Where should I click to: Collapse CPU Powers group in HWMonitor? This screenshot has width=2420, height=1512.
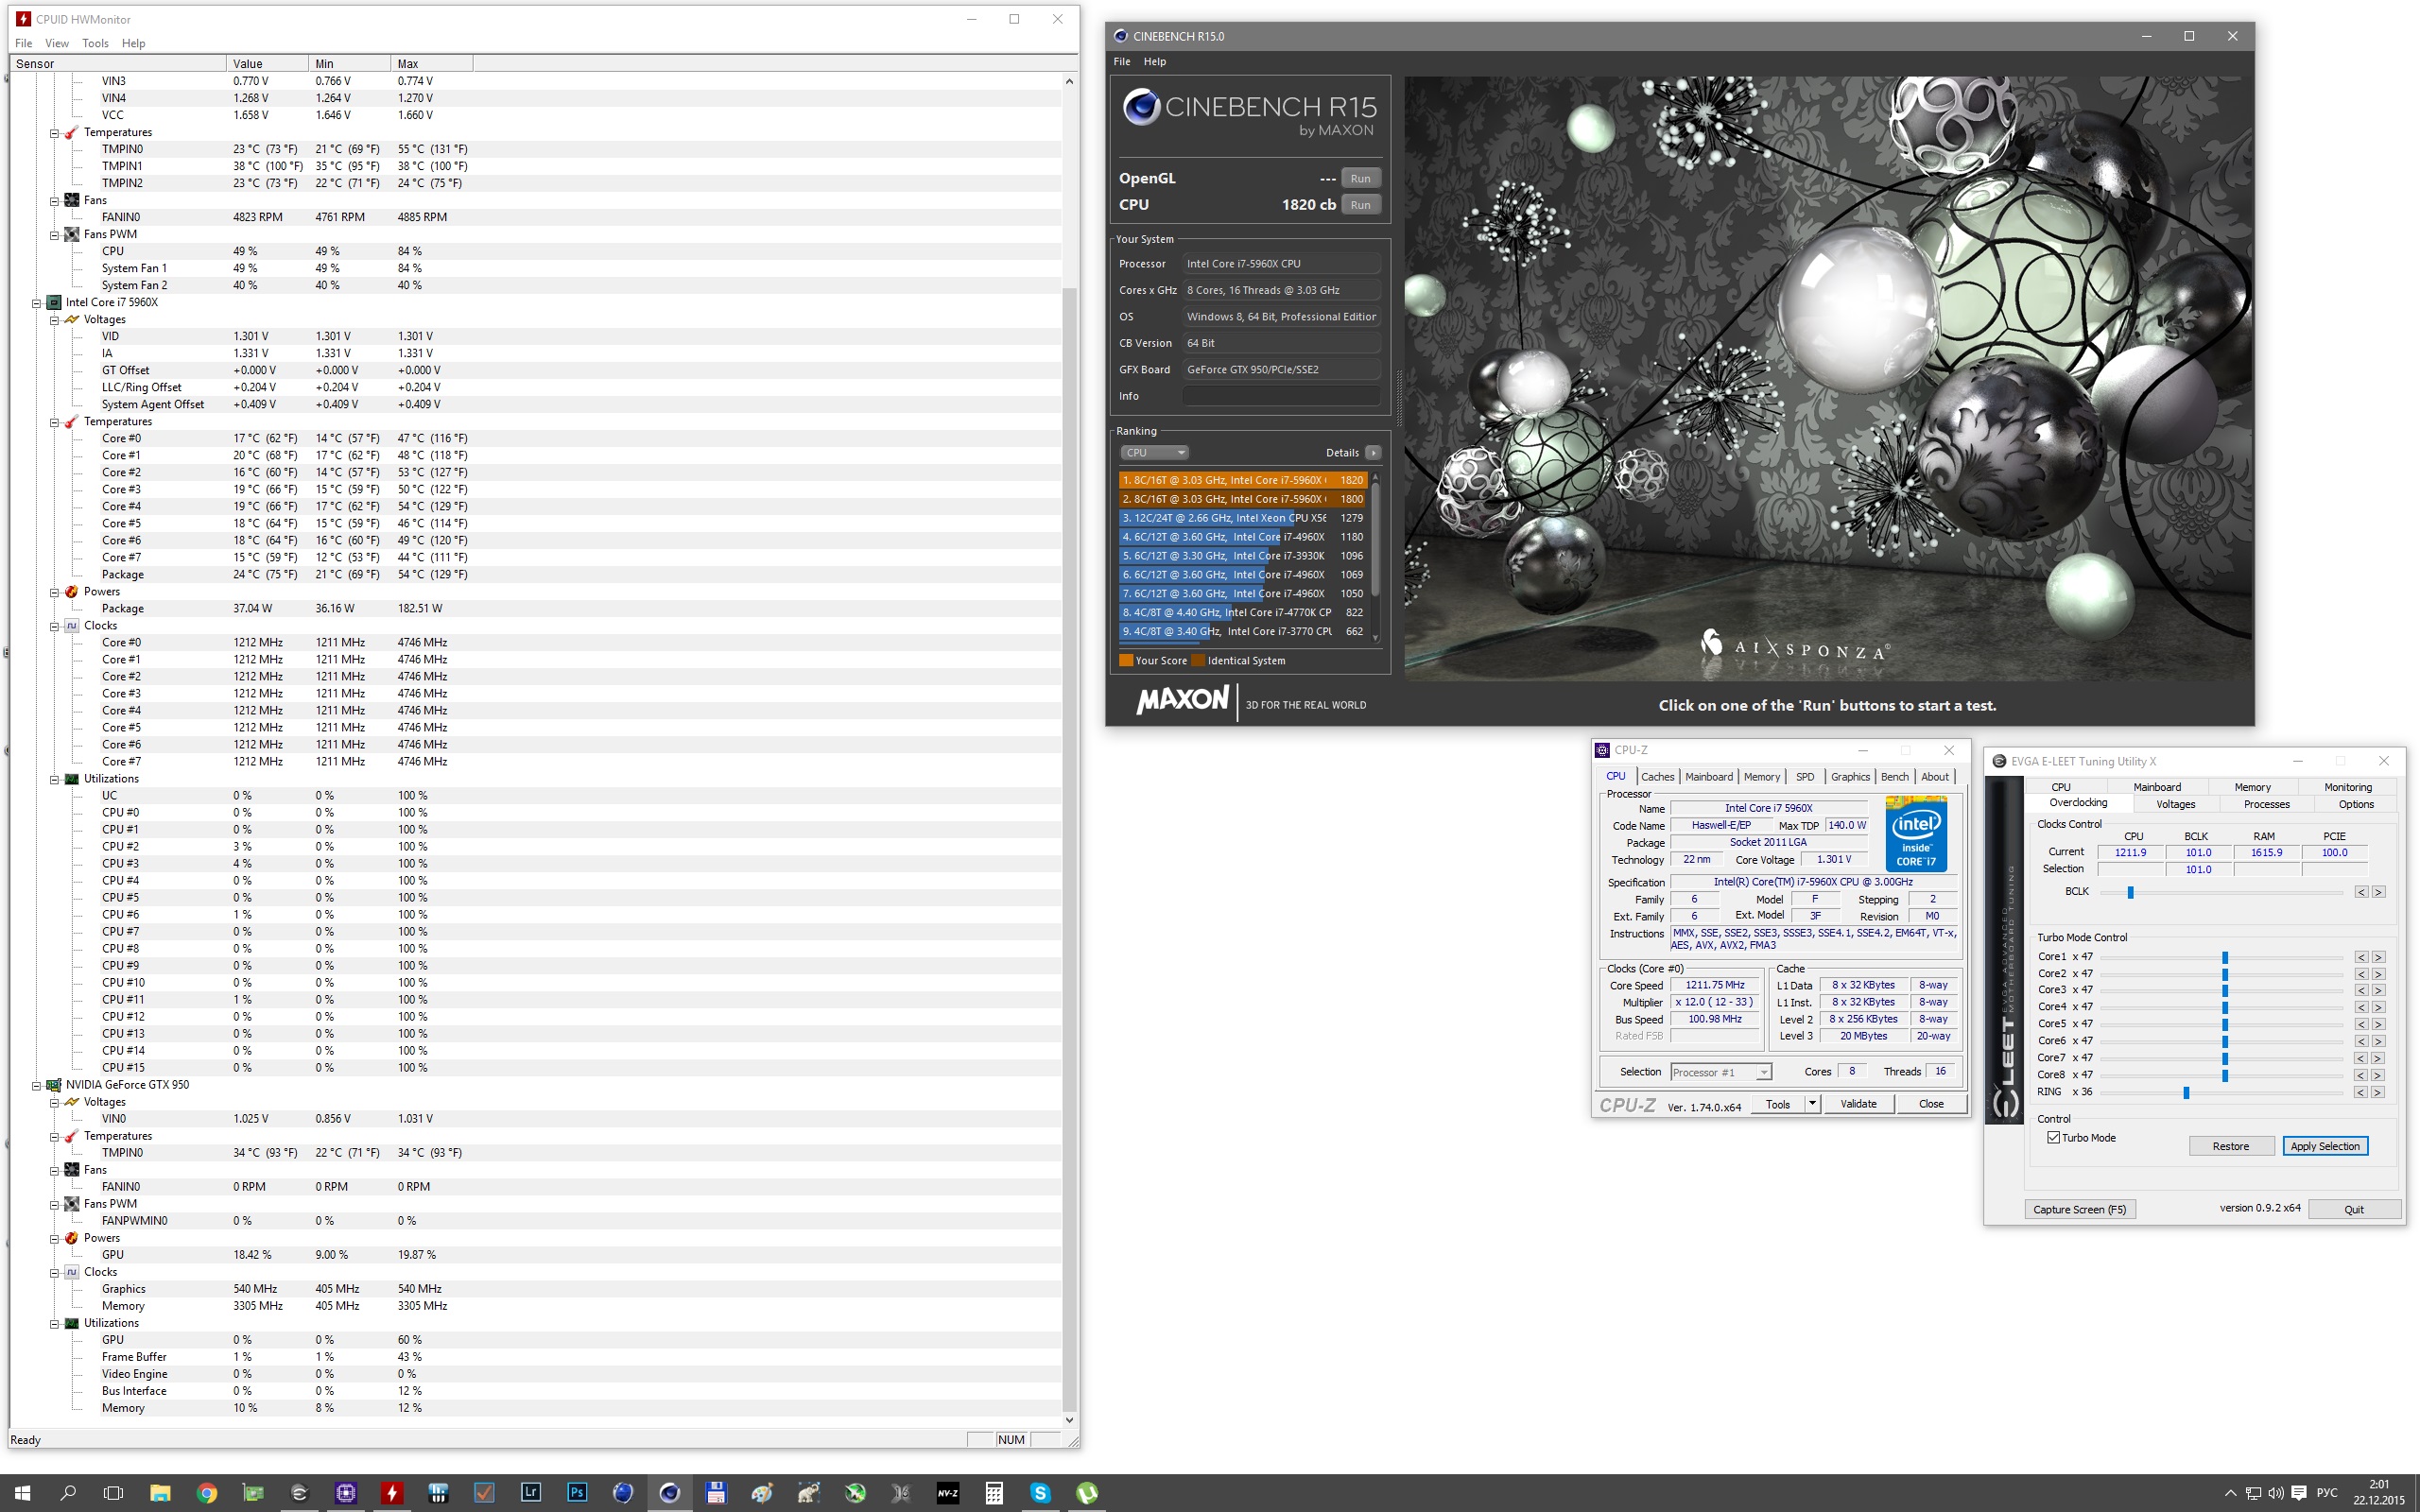coord(55,592)
